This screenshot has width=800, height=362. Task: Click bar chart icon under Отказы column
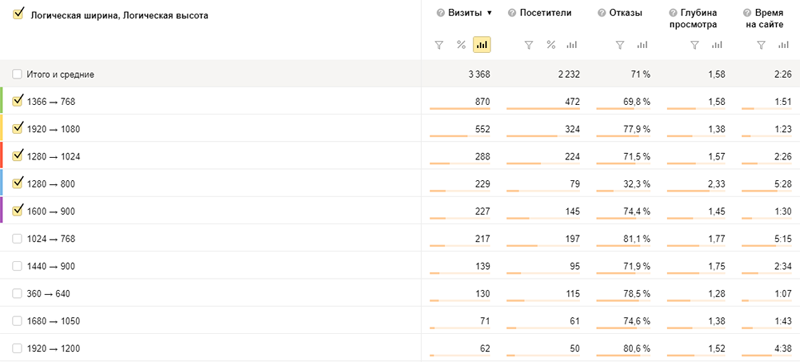pyautogui.click(x=642, y=45)
